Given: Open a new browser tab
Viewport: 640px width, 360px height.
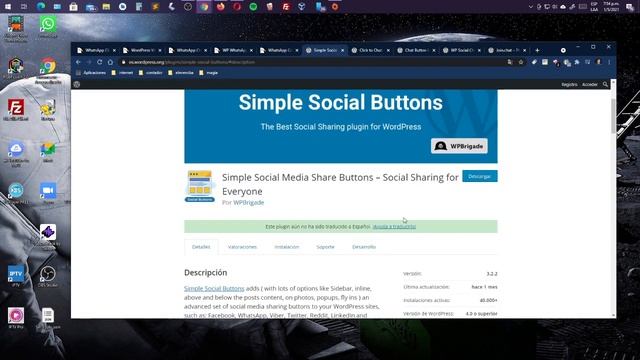Looking at the screenshot, I should pyautogui.click(x=537, y=50).
